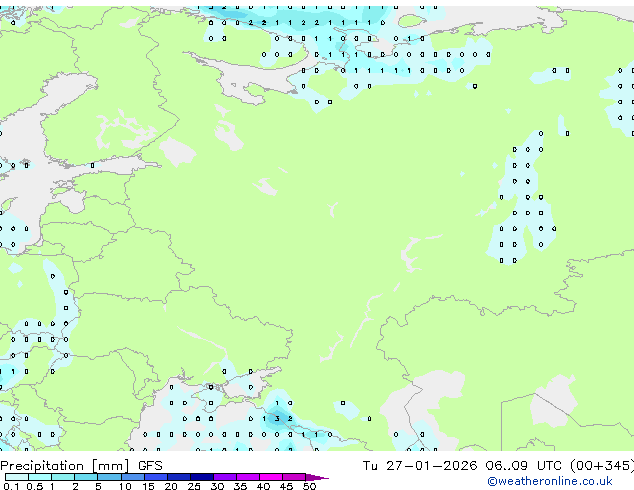Screen dimensions: 634x490
Task: Click the legend value "15"
Action: click(x=148, y=486)
